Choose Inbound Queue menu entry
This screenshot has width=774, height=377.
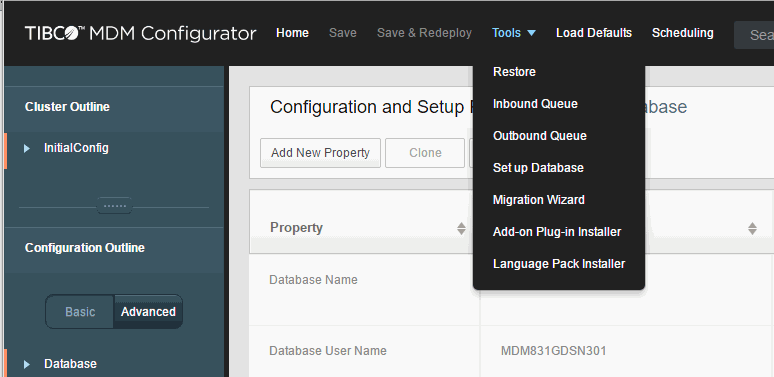535,104
